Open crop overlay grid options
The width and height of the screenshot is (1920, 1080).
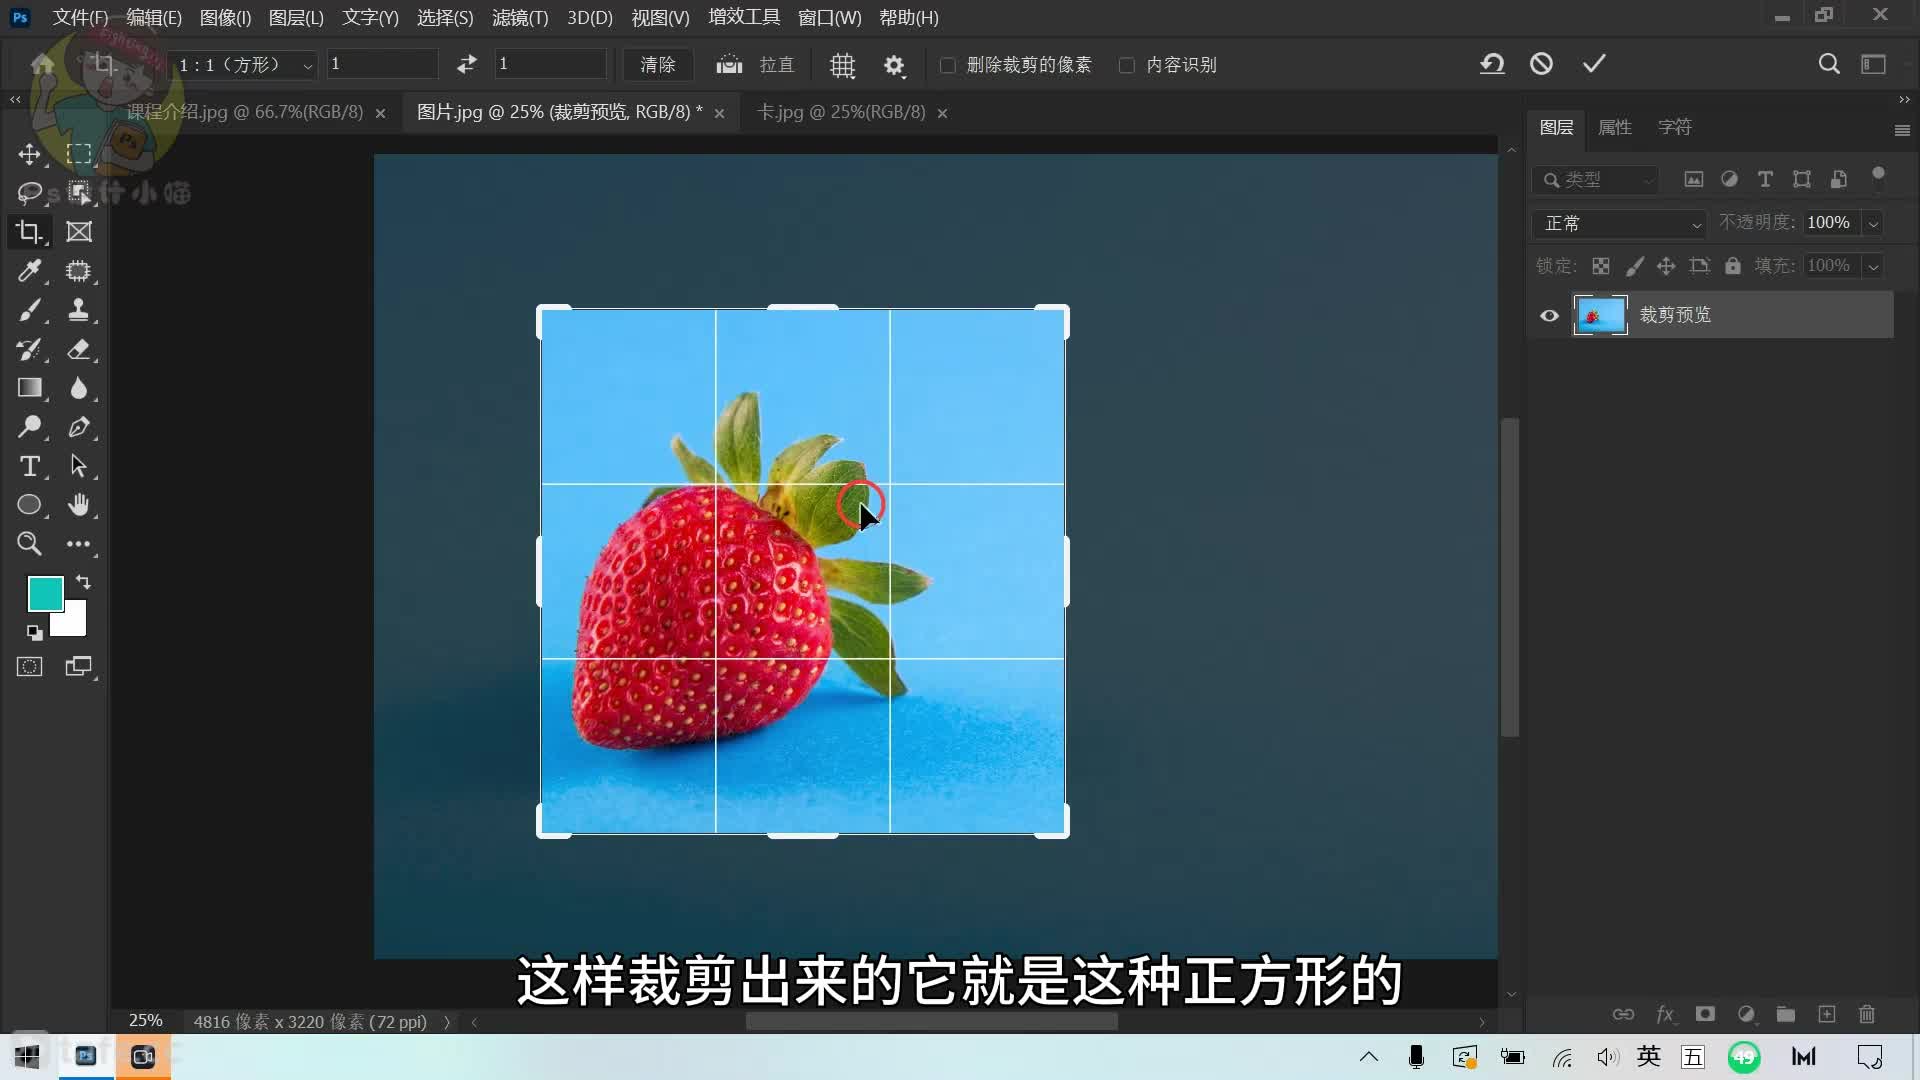coord(843,65)
